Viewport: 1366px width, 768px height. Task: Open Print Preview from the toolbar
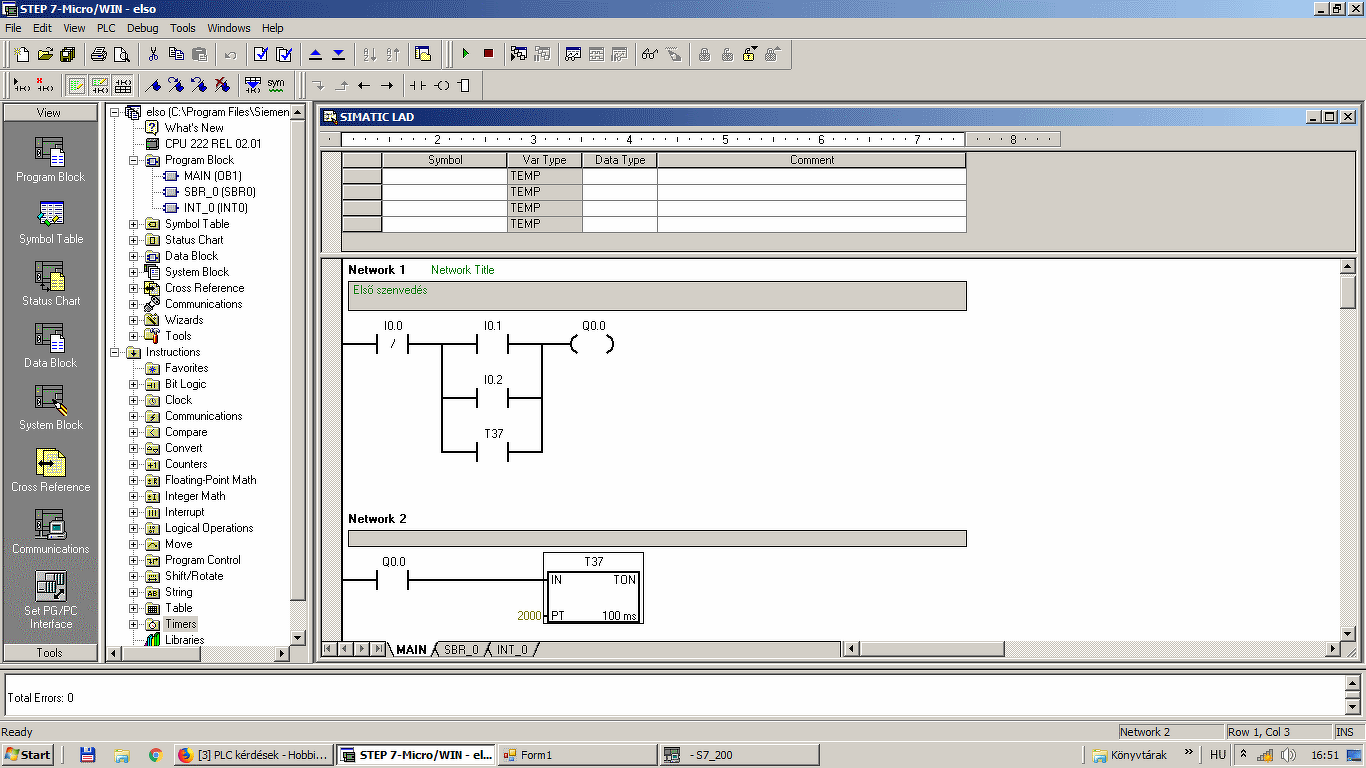click(122, 54)
